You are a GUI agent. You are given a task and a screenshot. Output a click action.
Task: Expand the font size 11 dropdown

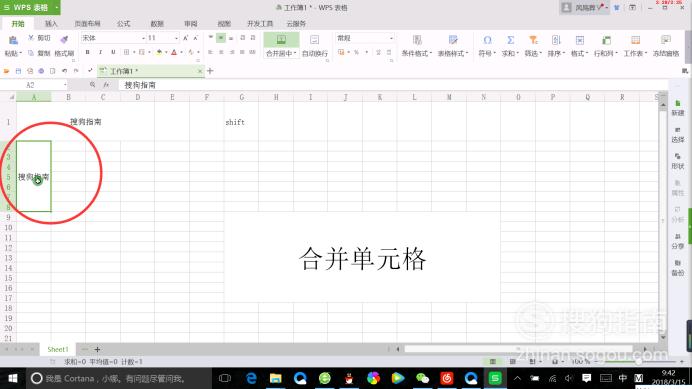(x=176, y=38)
